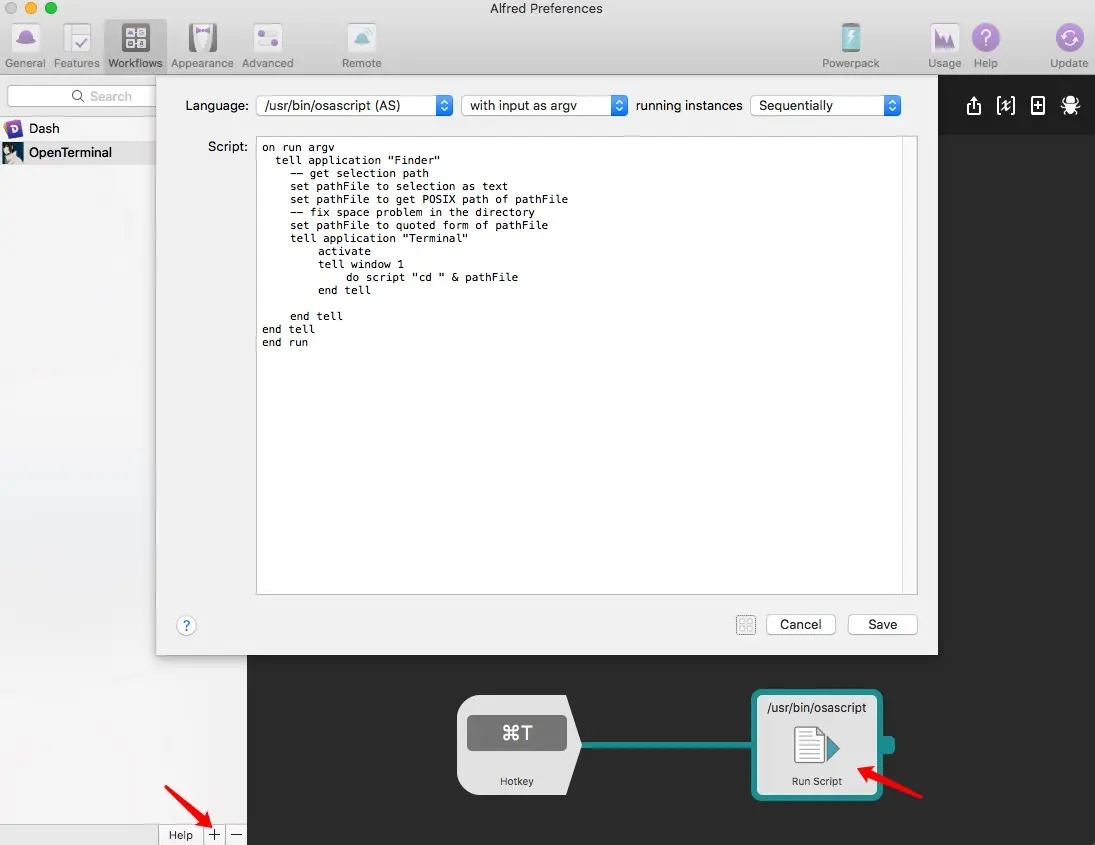The image size is (1095, 845).
Task: Click the Run Script output connector nub
Action: tap(888, 744)
